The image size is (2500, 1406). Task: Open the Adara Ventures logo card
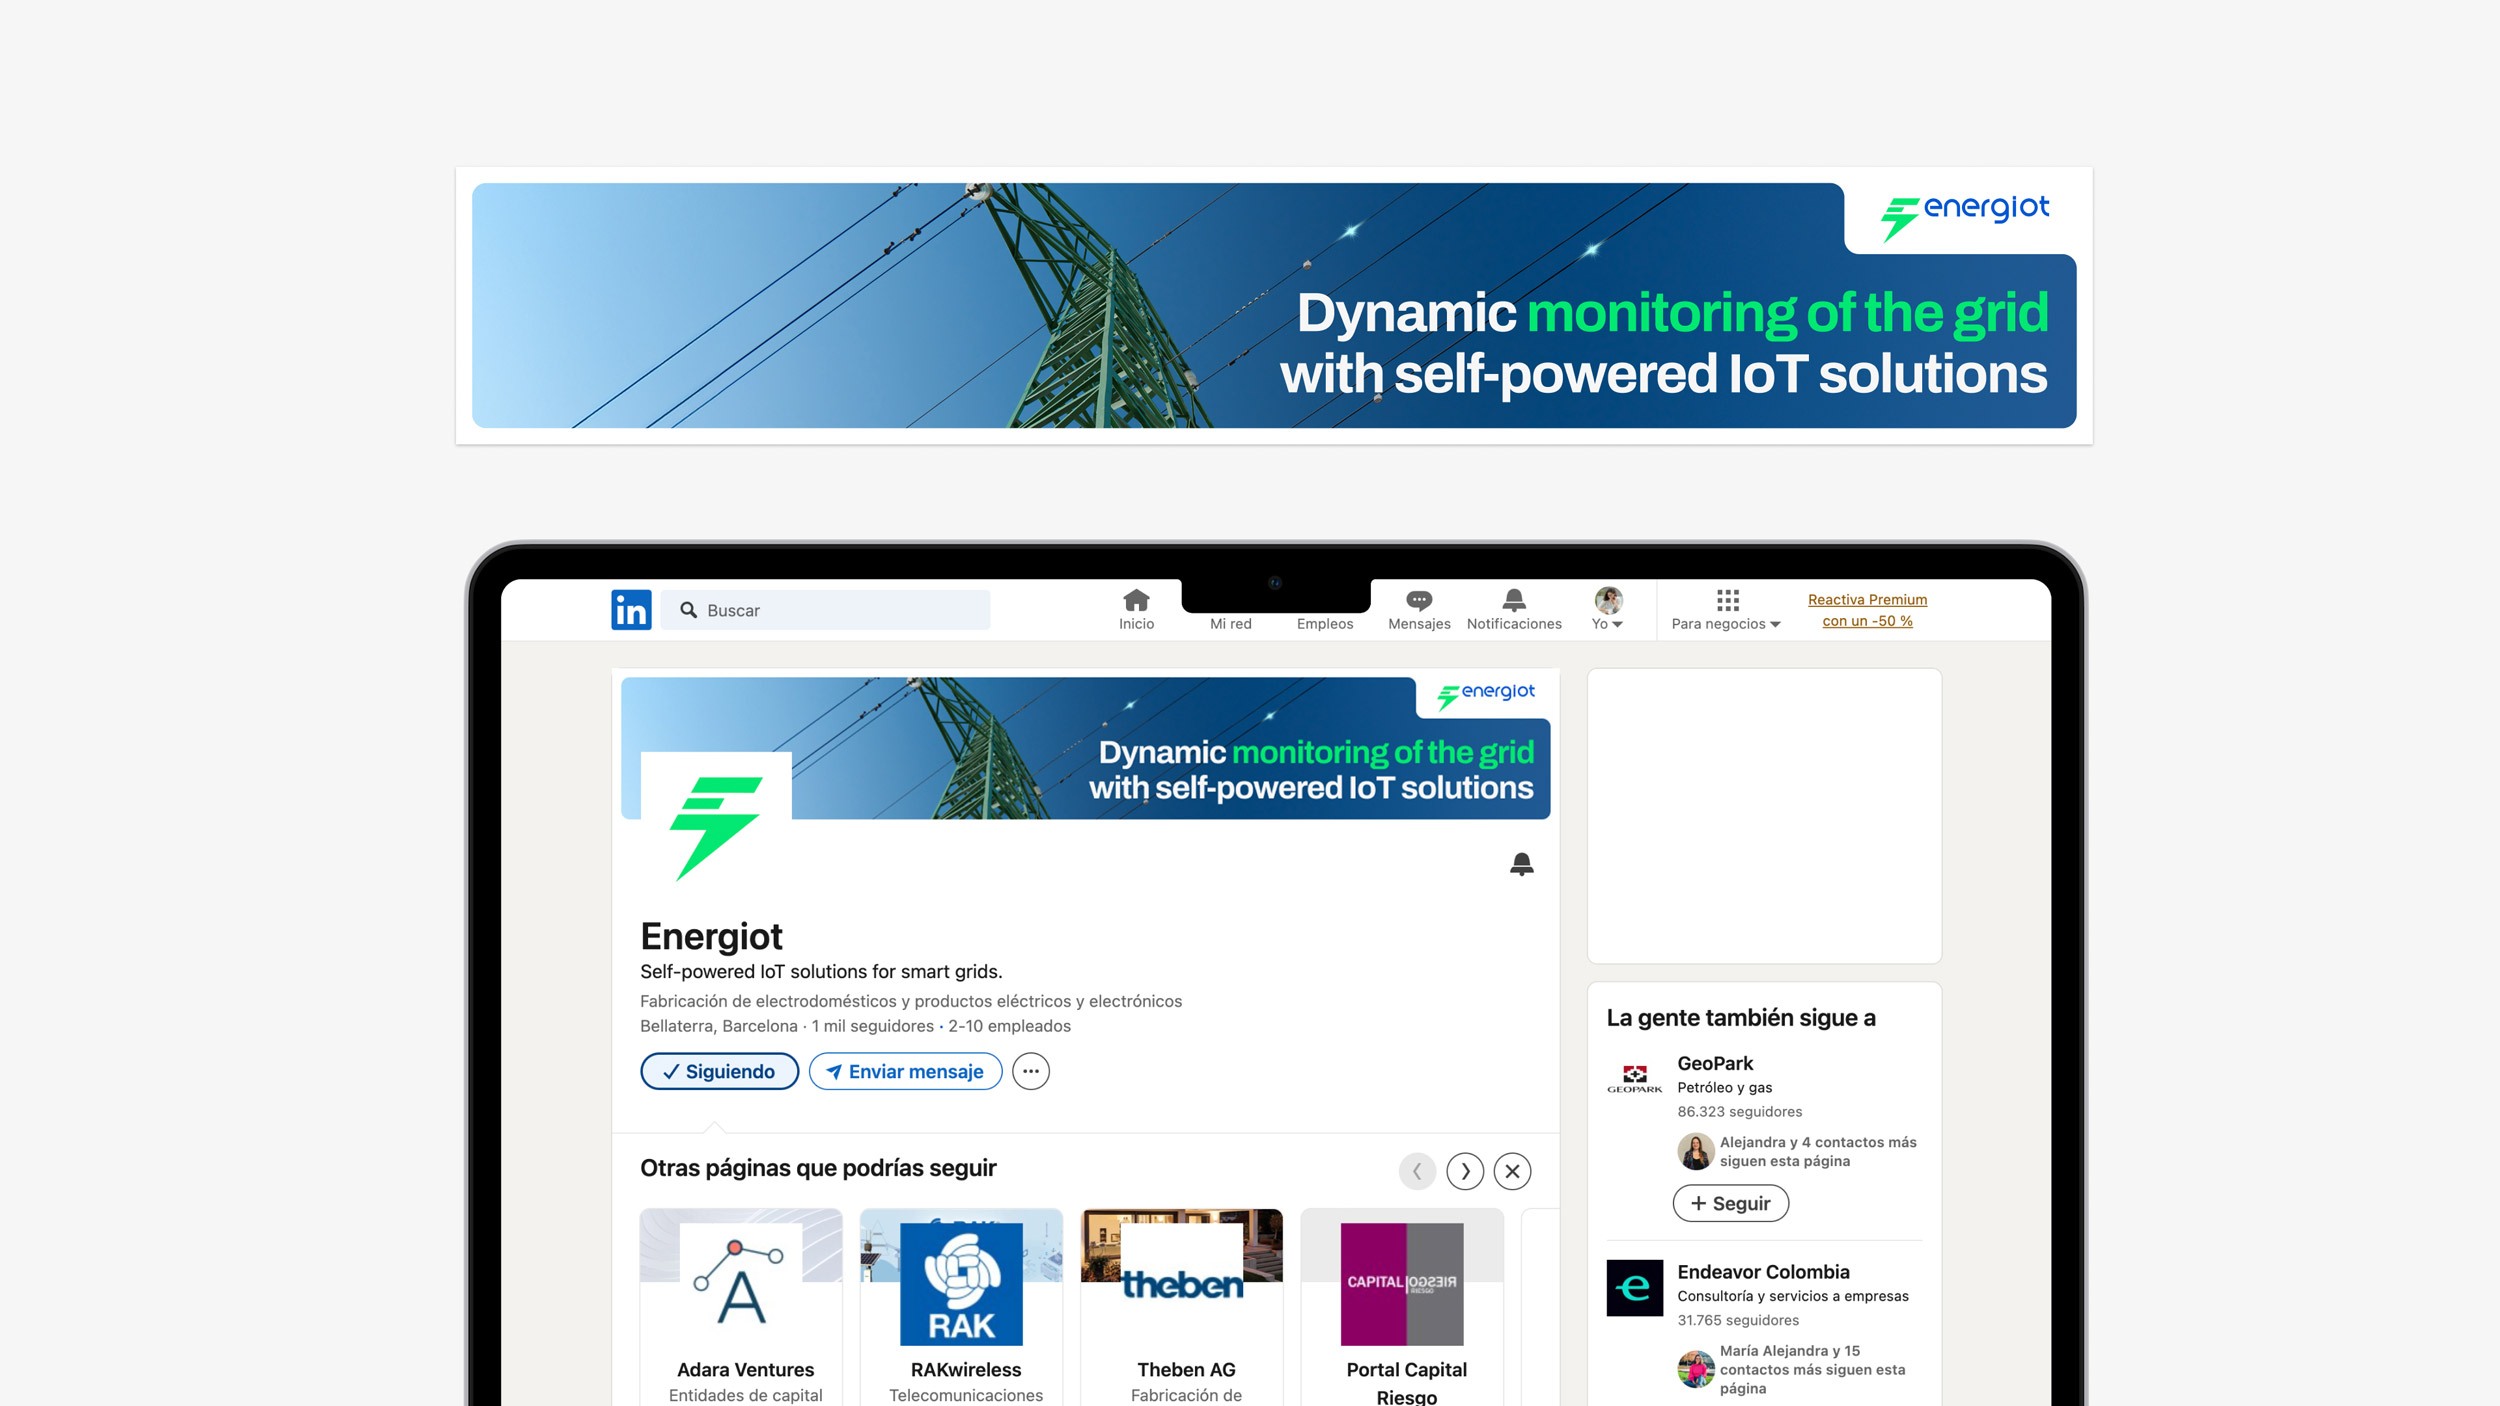[741, 1284]
